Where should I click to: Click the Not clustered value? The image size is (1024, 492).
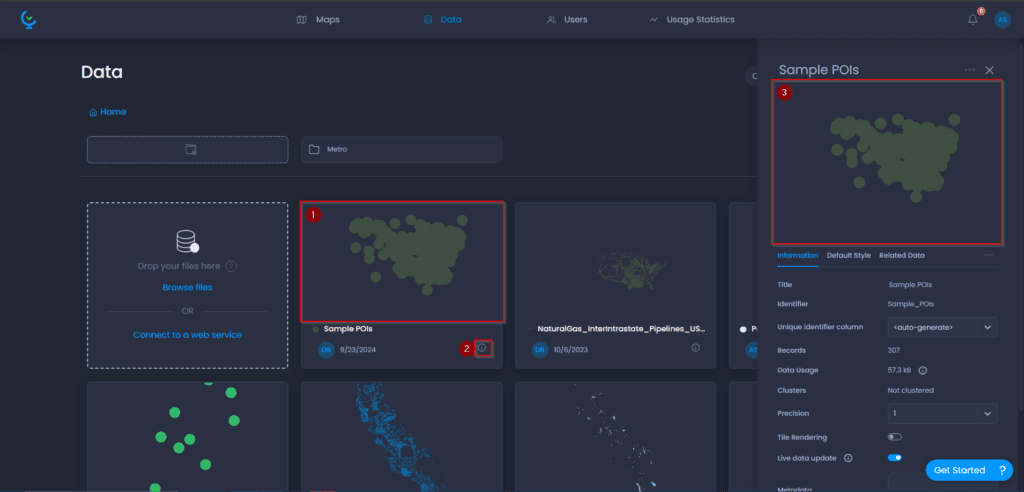pyautogui.click(x=910, y=391)
